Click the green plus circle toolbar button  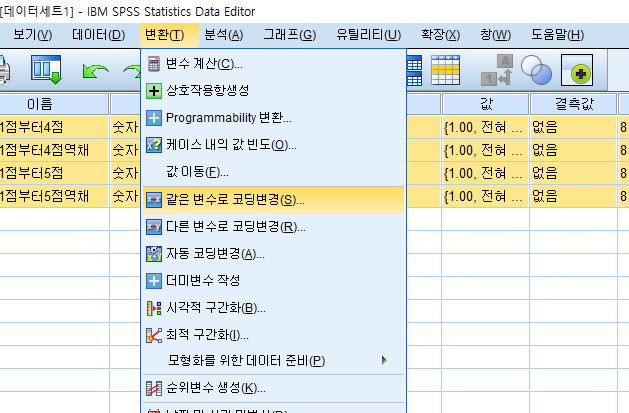[577, 71]
